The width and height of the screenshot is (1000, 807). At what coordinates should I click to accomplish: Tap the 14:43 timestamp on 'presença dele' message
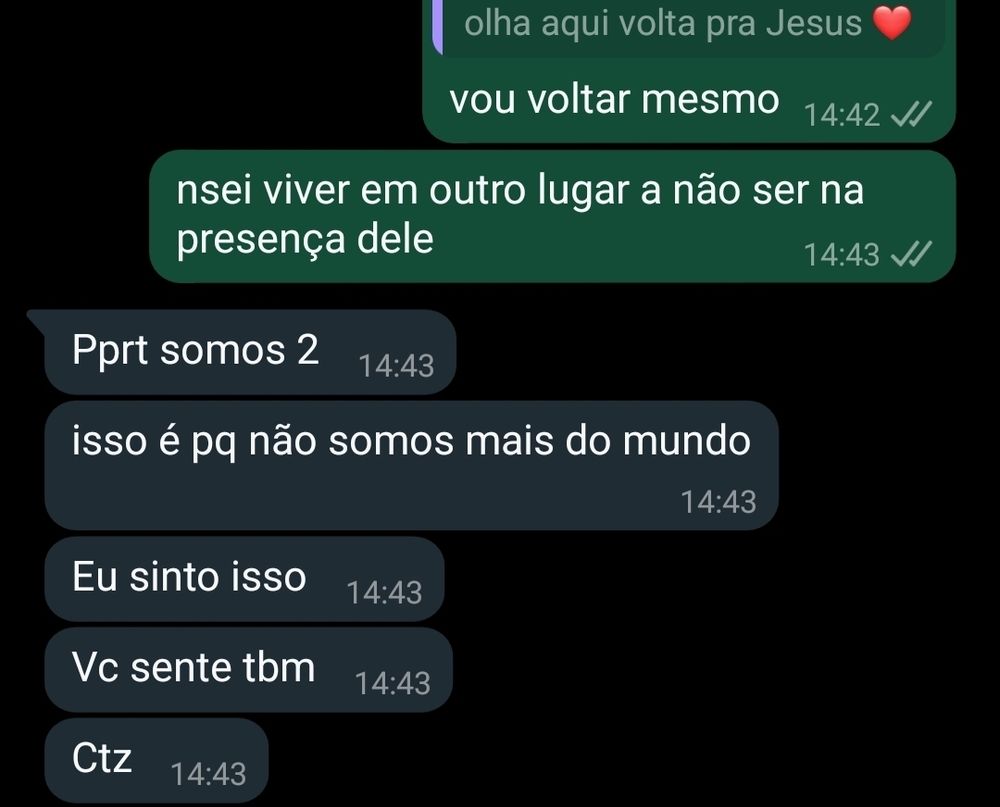[842, 255]
